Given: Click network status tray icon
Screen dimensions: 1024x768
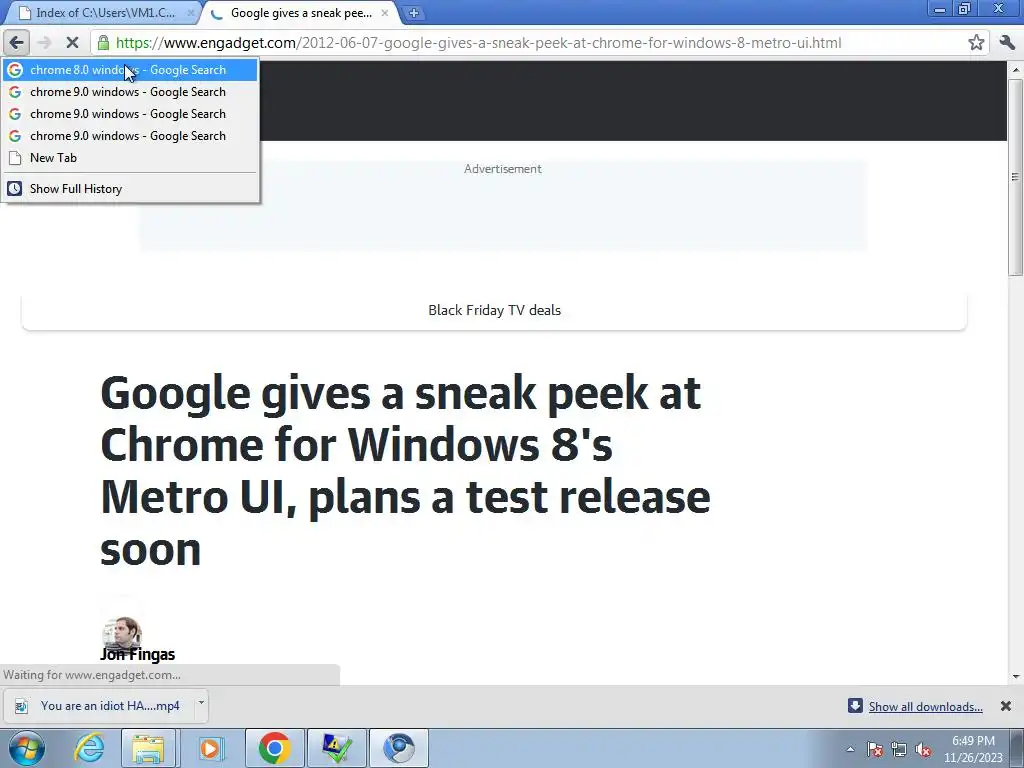Looking at the screenshot, I should 899,749.
